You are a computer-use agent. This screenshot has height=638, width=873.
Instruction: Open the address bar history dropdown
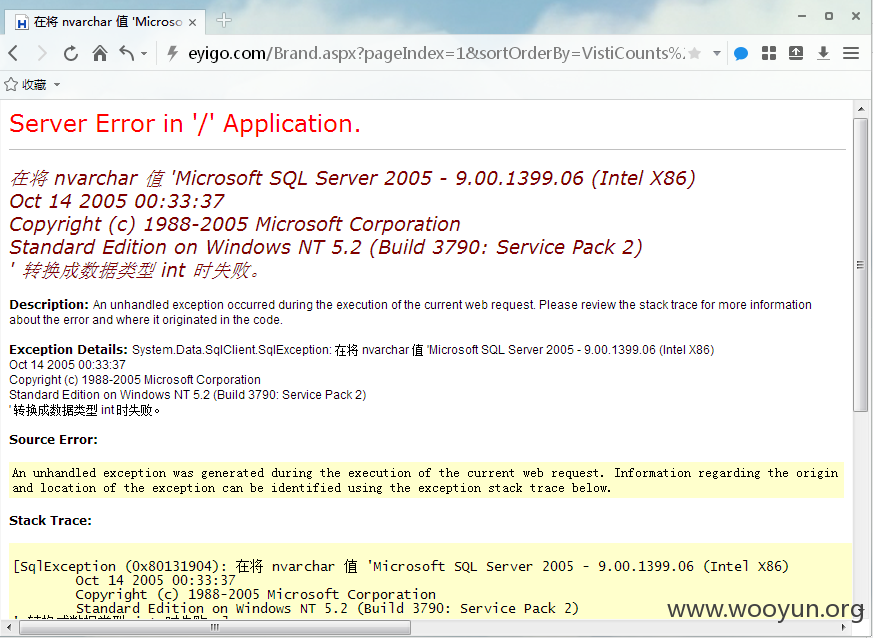coord(717,53)
